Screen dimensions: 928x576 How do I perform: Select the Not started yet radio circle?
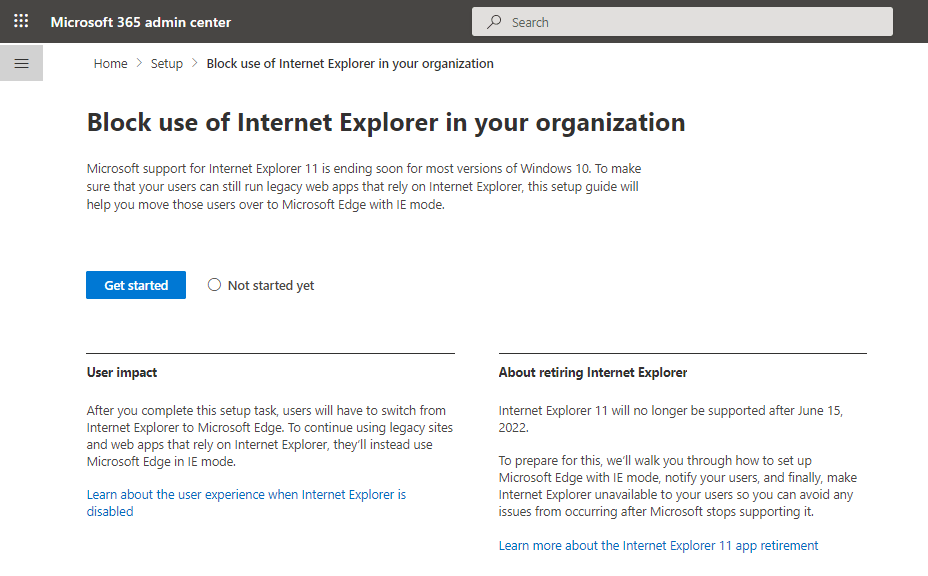[214, 285]
